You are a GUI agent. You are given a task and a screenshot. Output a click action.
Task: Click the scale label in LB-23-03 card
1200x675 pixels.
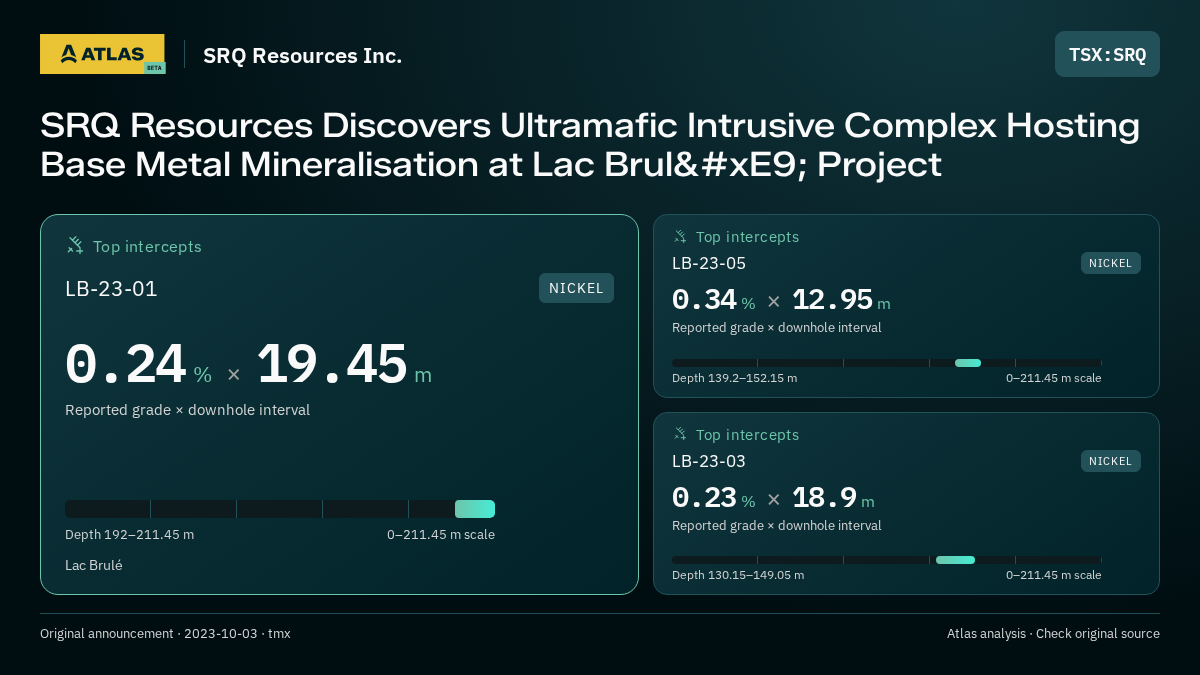[x=1054, y=575]
